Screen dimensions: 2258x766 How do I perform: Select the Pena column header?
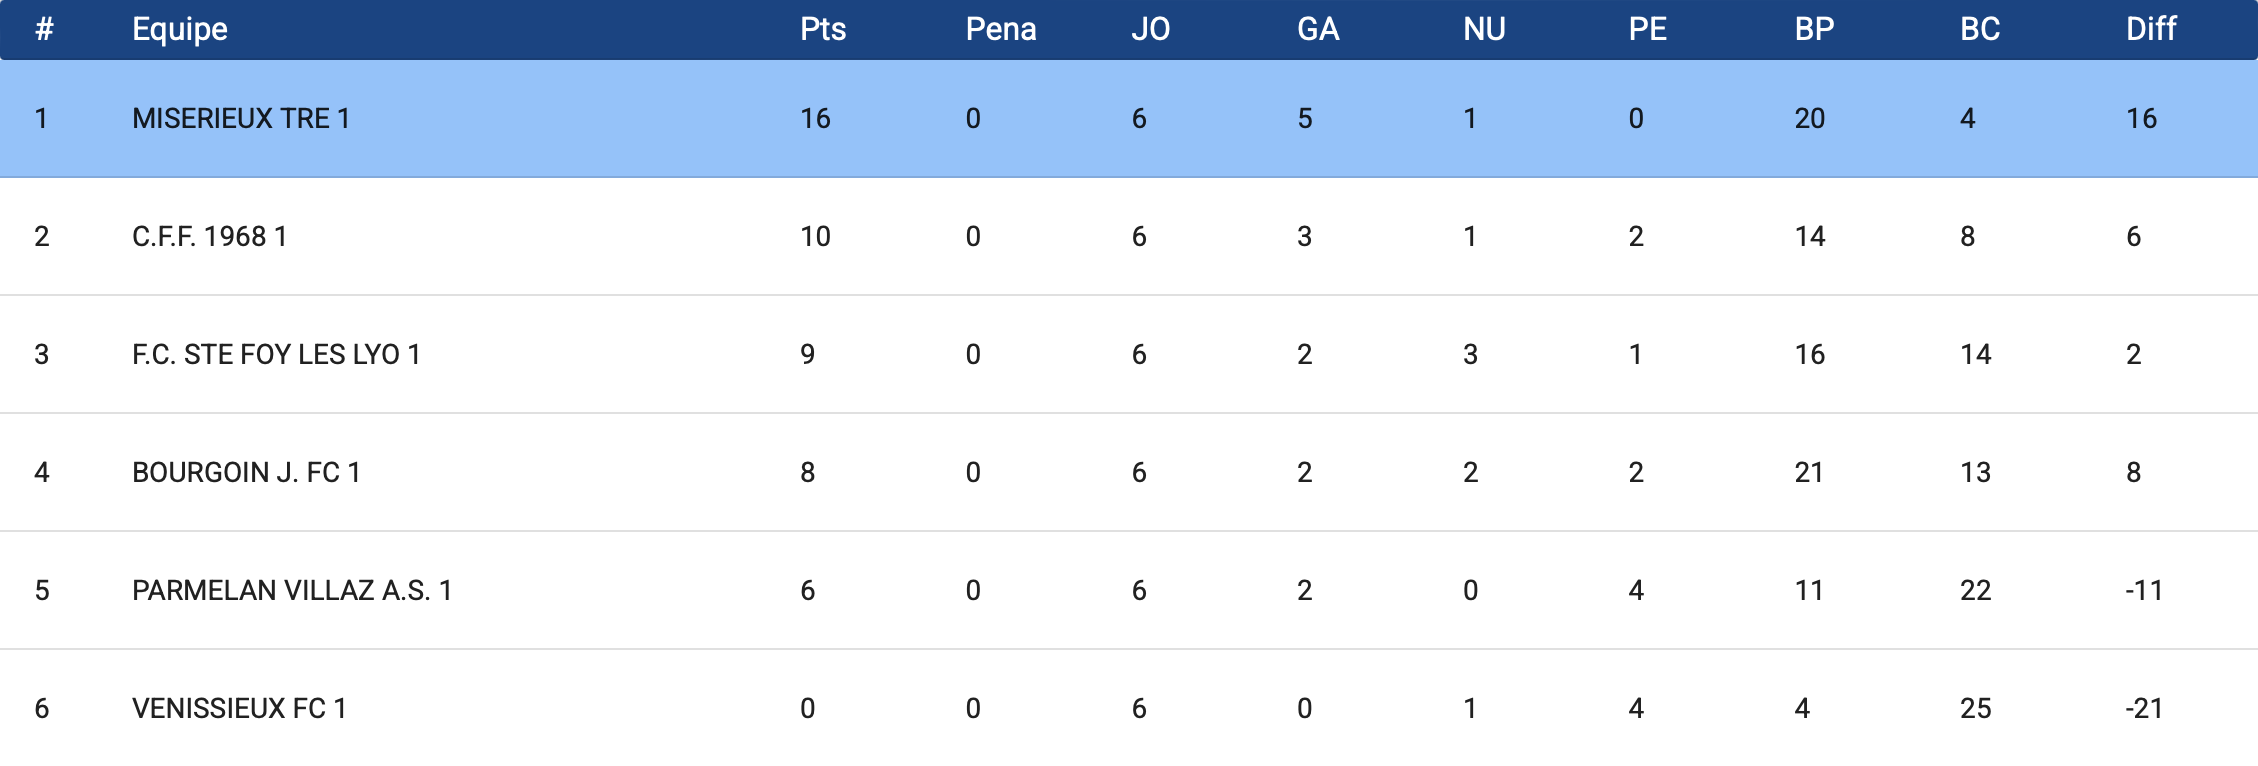pyautogui.click(x=1000, y=29)
